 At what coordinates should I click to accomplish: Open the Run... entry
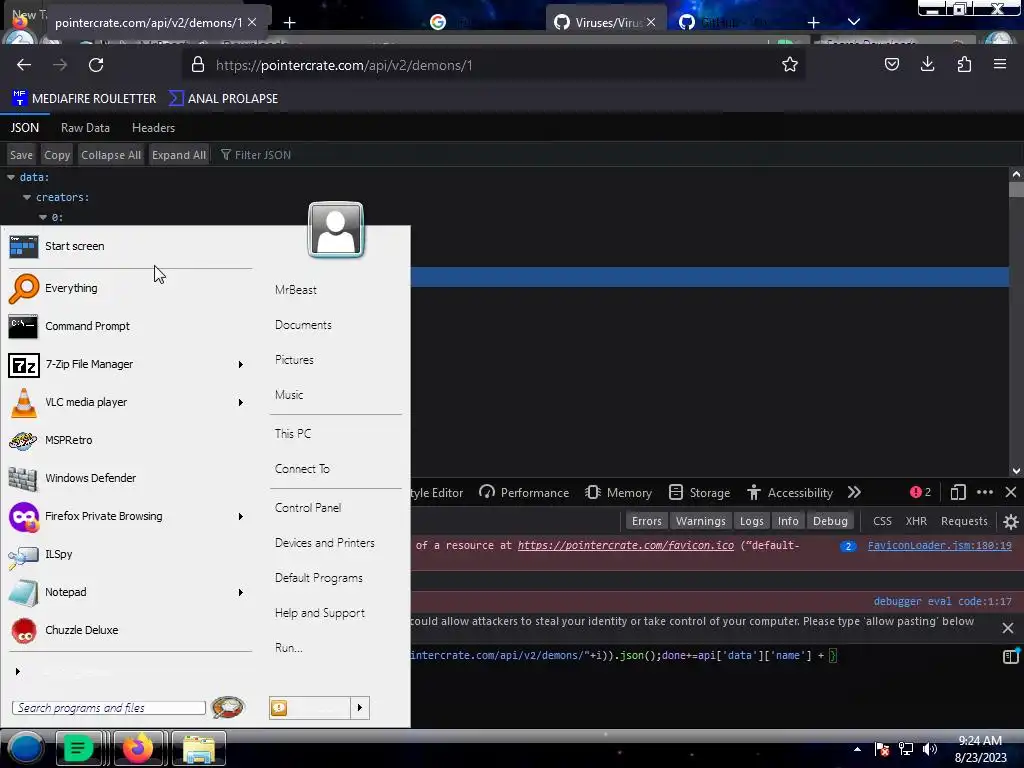[289, 648]
